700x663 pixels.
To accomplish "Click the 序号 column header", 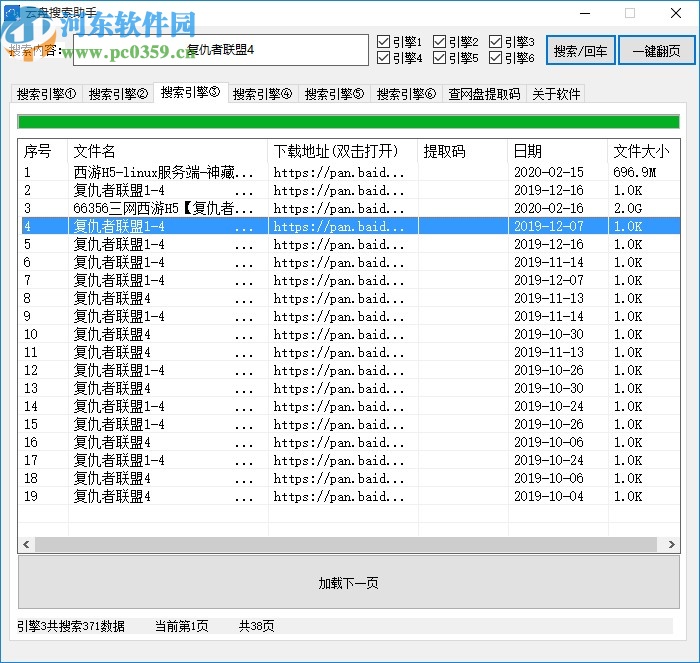I will [x=43, y=151].
